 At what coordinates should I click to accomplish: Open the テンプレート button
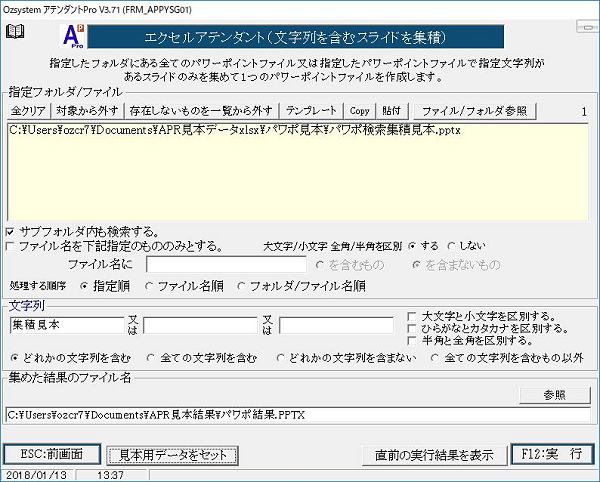(312, 109)
